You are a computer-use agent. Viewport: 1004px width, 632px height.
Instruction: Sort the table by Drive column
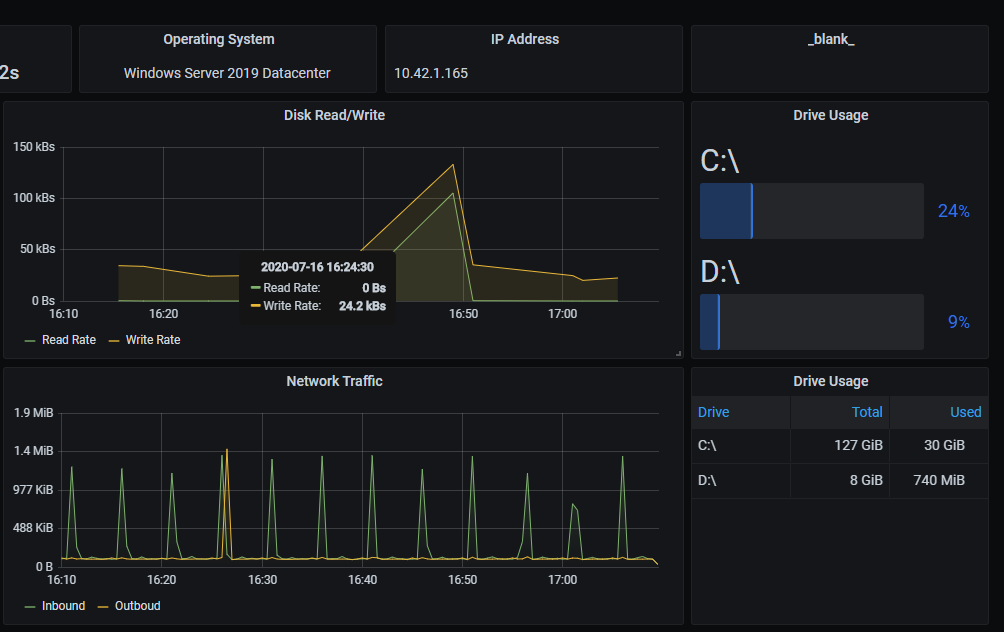pos(713,412)
